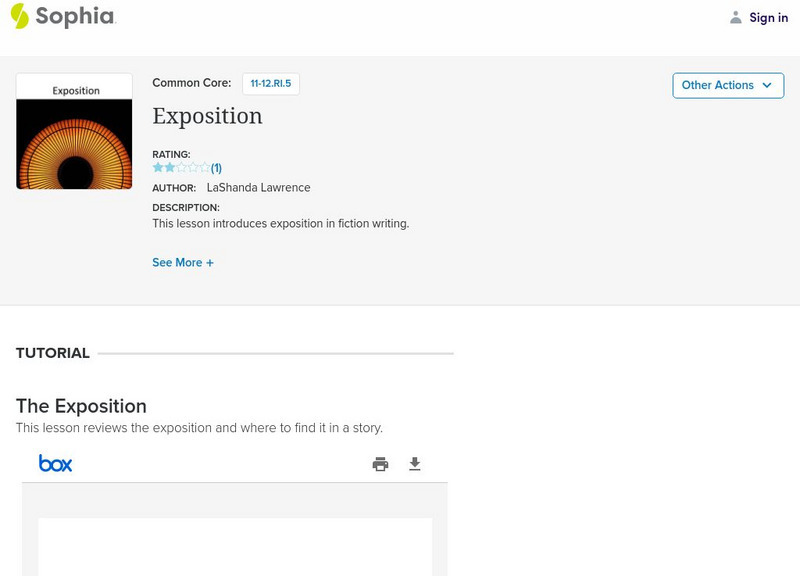Viewport: 800px width, 576px height.
Task: Click the rating count (1) link
Action: tap(216, 168)
